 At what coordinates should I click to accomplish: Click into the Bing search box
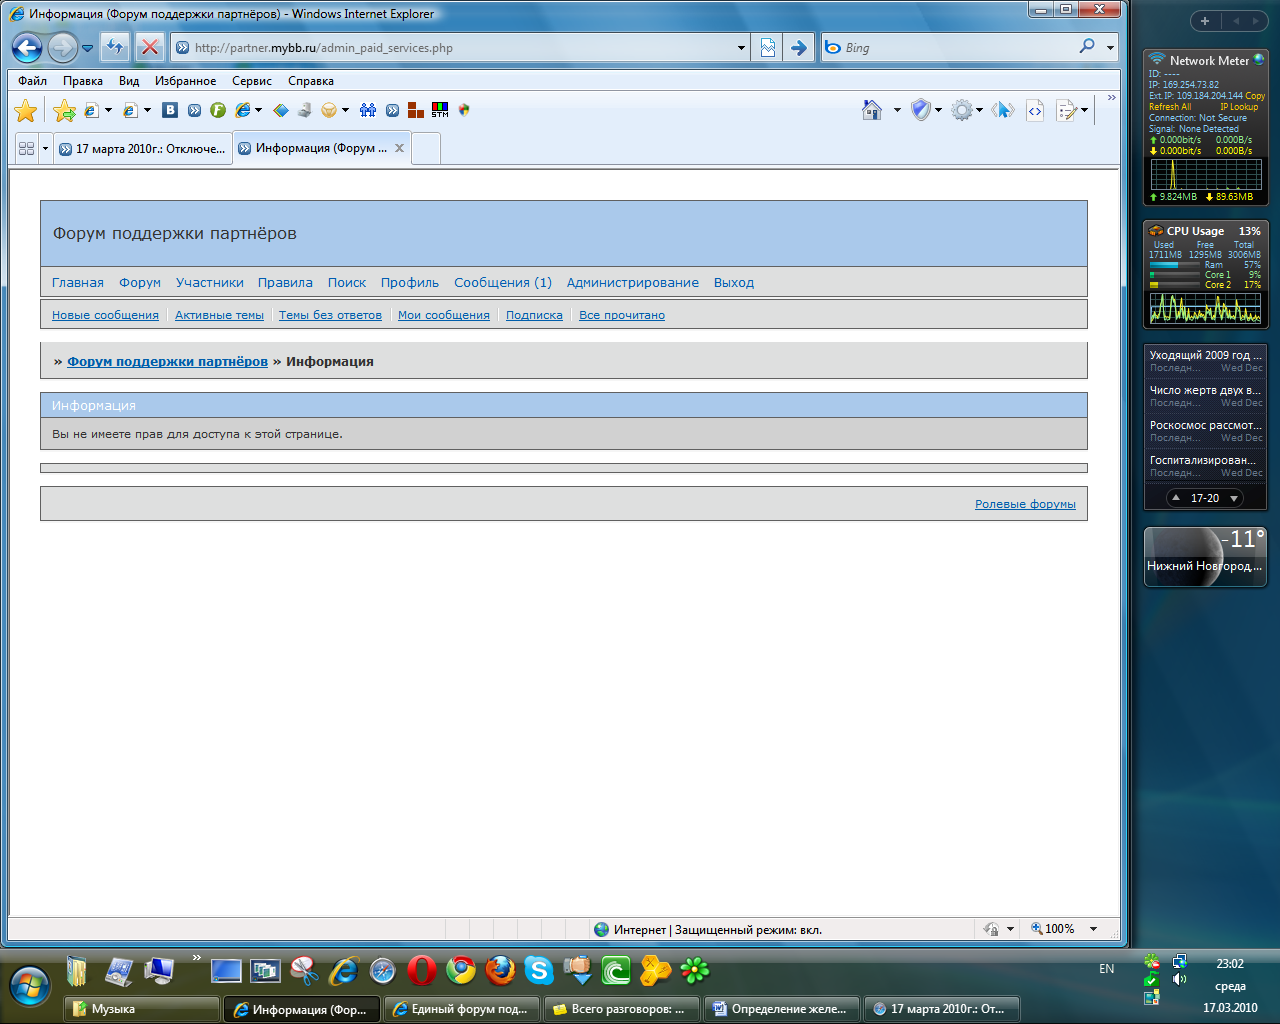pos(958,47)
